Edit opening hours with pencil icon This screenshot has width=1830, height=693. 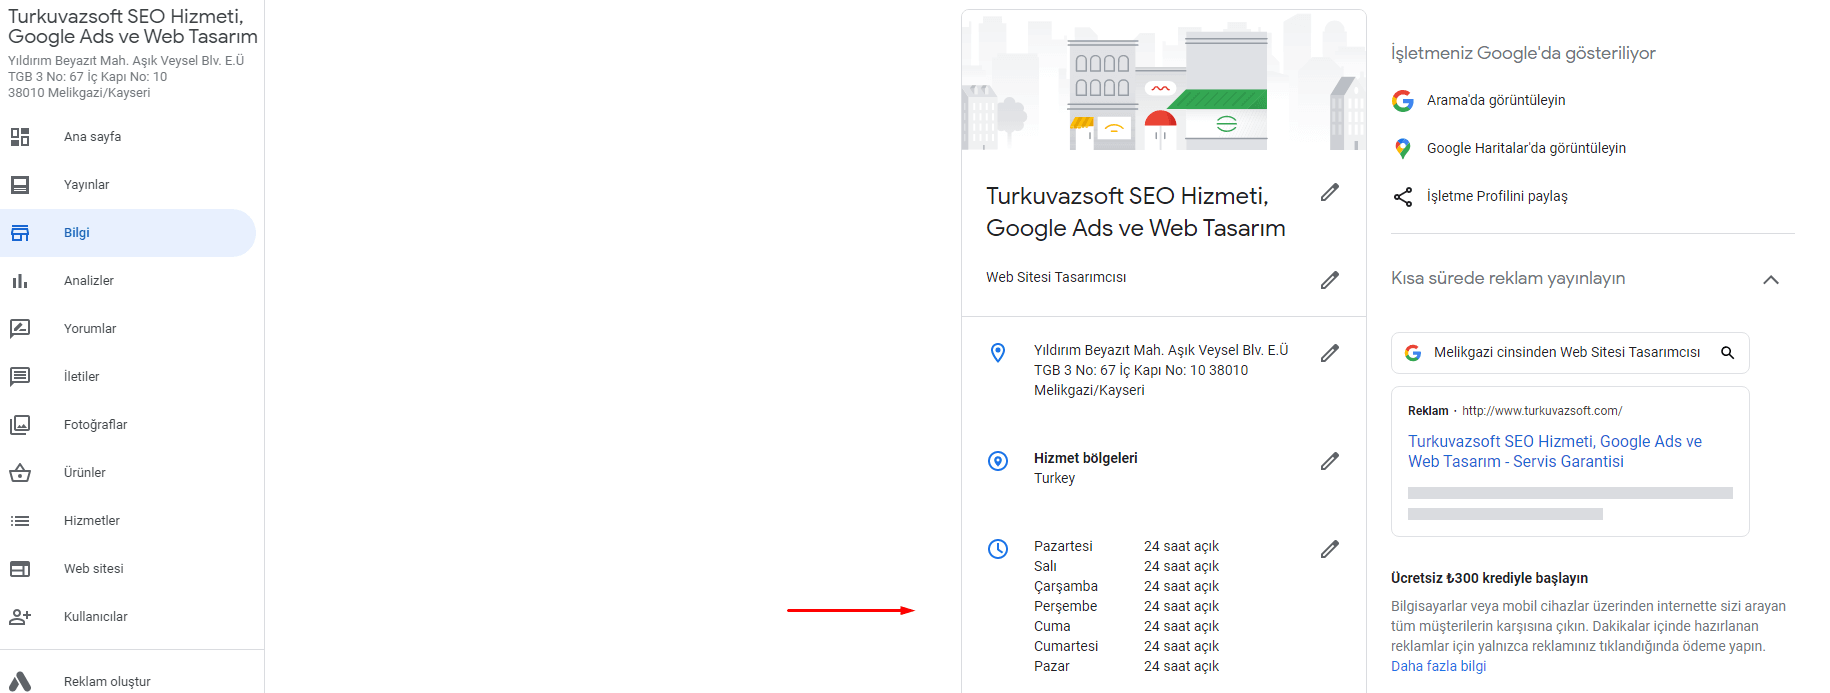[1330, 549]
